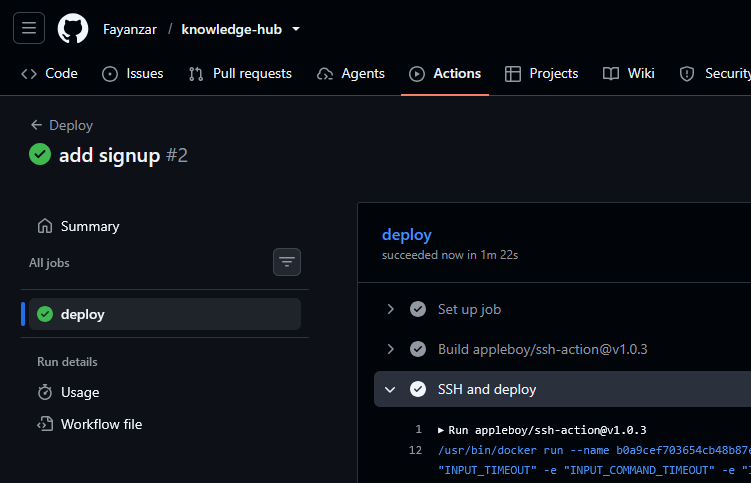Click the green success icon beside add signup
Viewport: 751px width, 483px height.
(40, 154)
